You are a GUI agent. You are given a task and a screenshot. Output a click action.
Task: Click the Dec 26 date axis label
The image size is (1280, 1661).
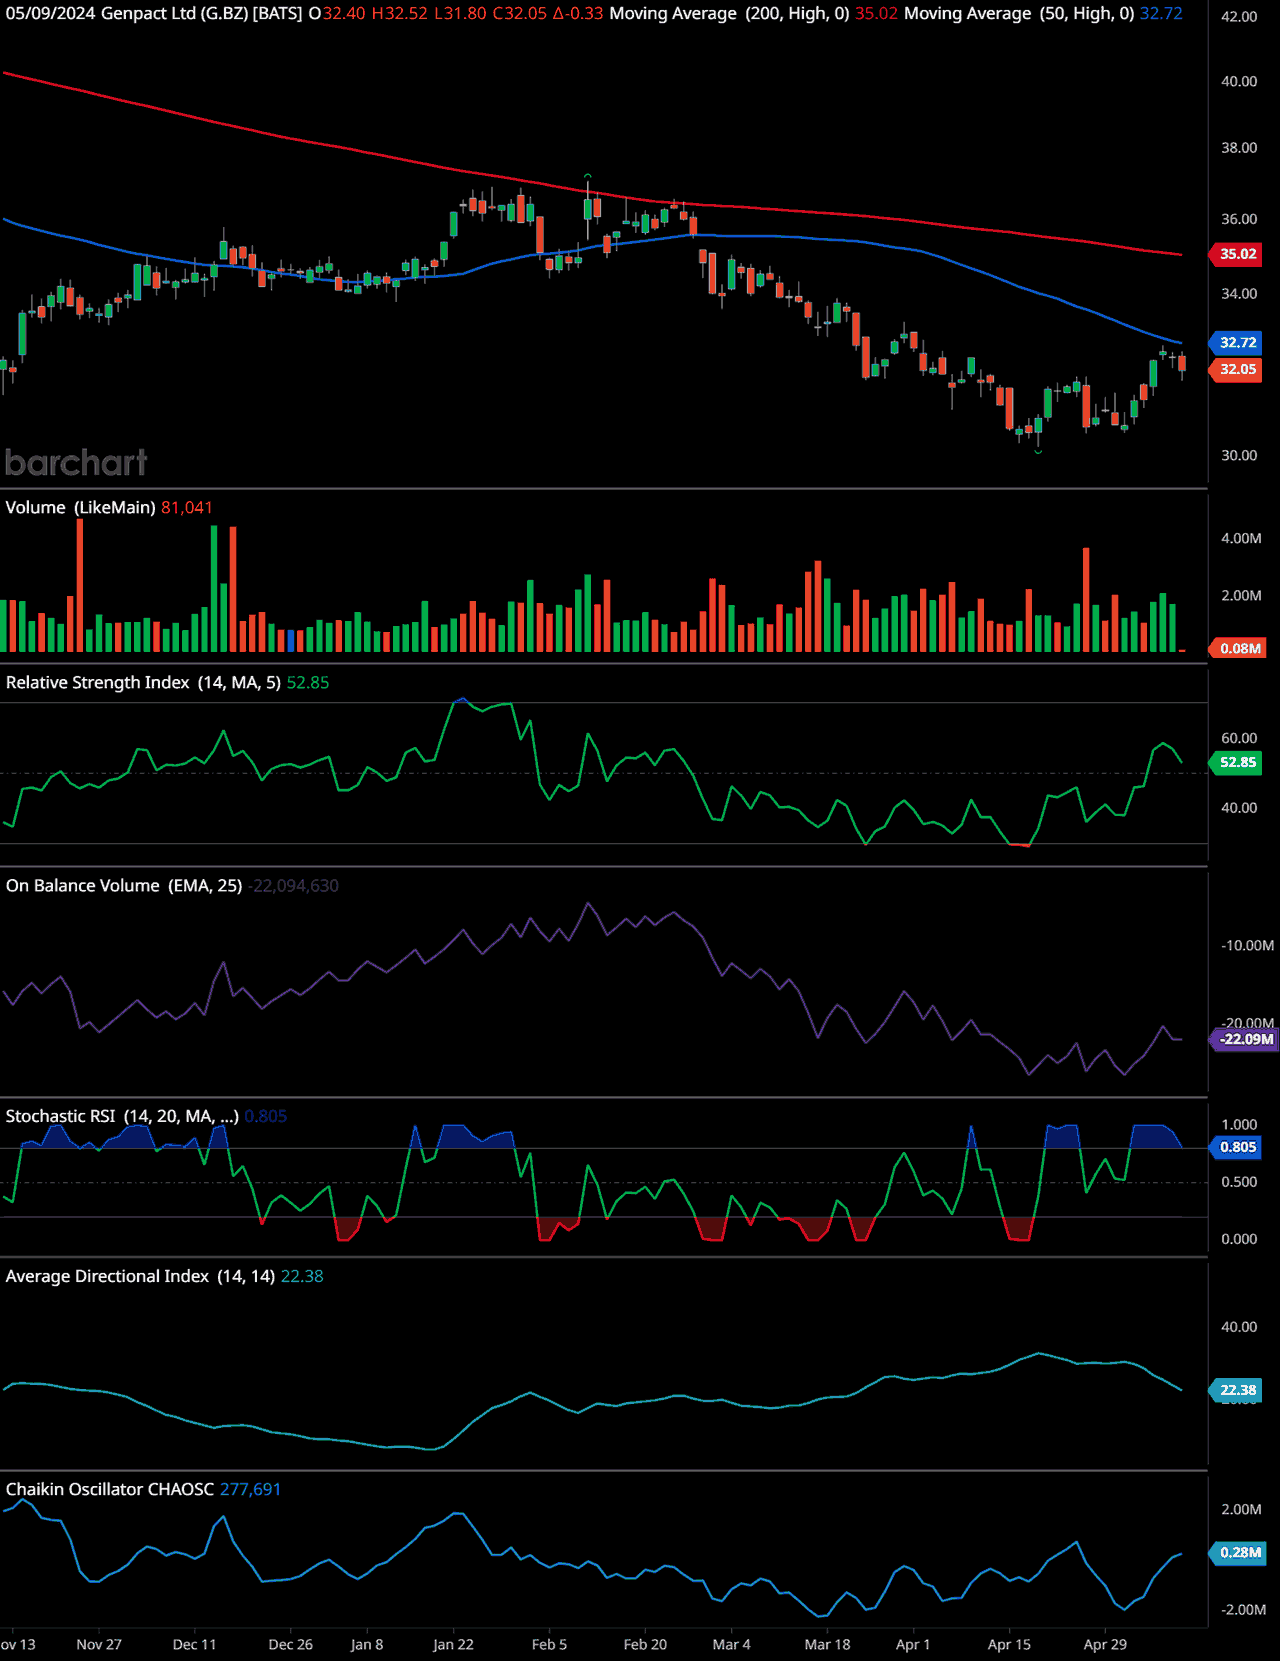[x=290, y=1645]
